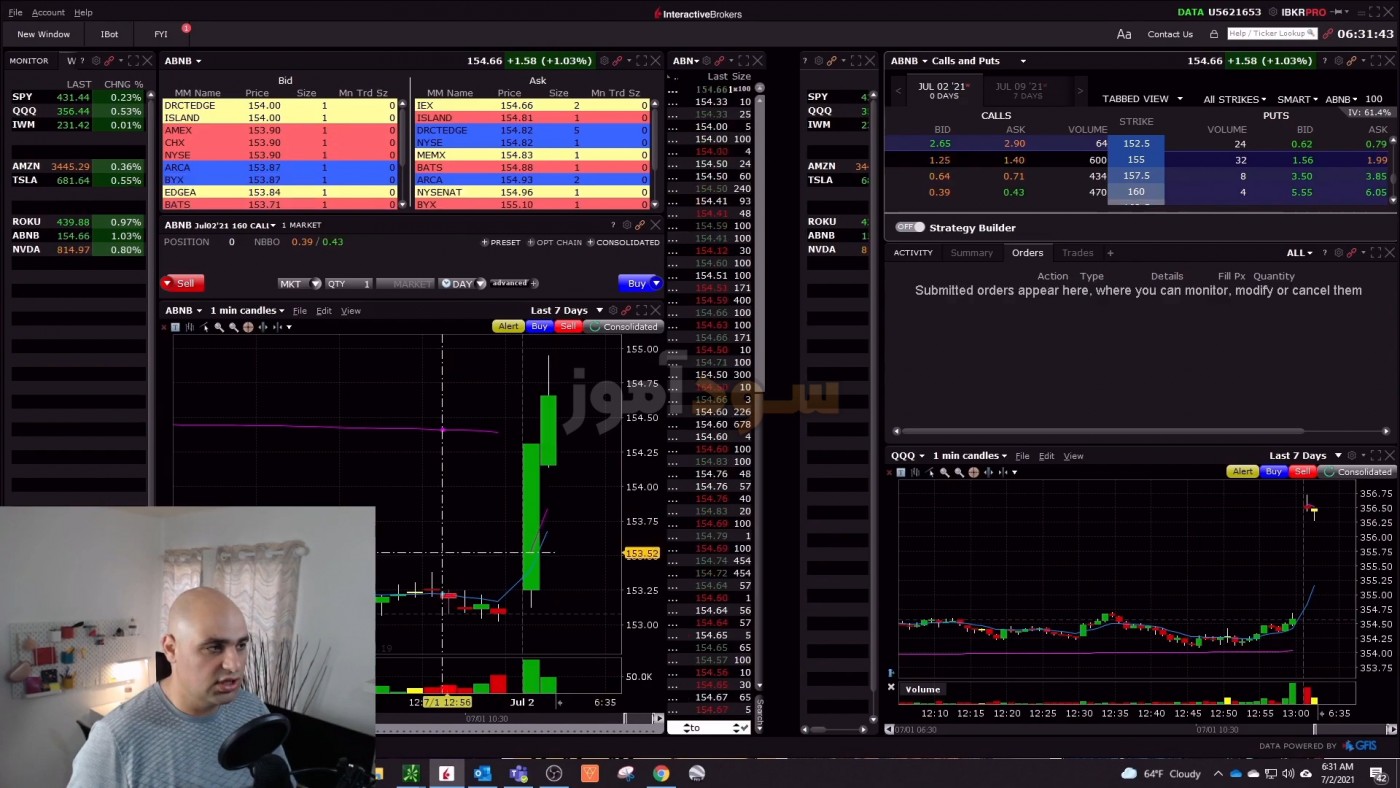1400x788 pixels.
Task: Click New Window in the top toolbar
Action: pos(43,34)
